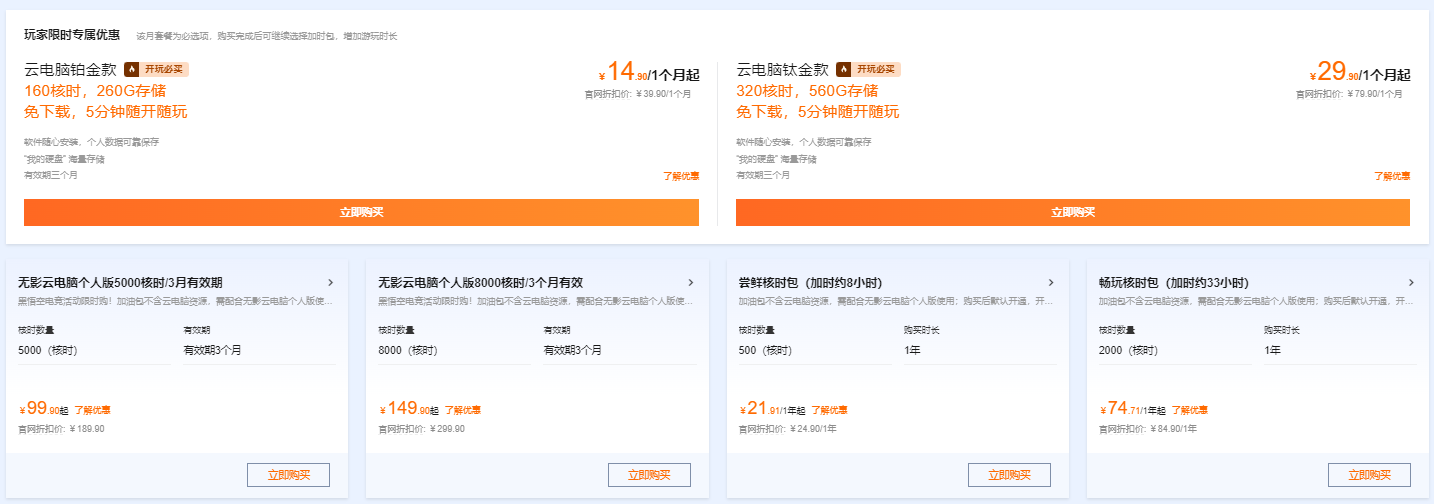Open 了解优惠 next to ¥21.91 price
Screen dimensions: 1434x504
pos(830,410)
